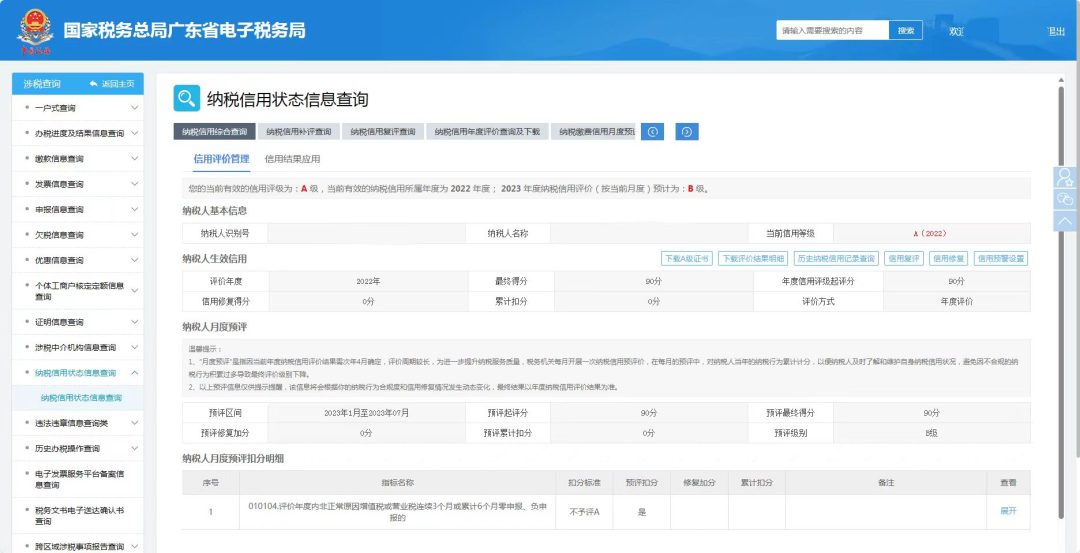Click the 信用预警设置 button
This screenshot has width=1080, height=553.
(x=1001, y=259)
